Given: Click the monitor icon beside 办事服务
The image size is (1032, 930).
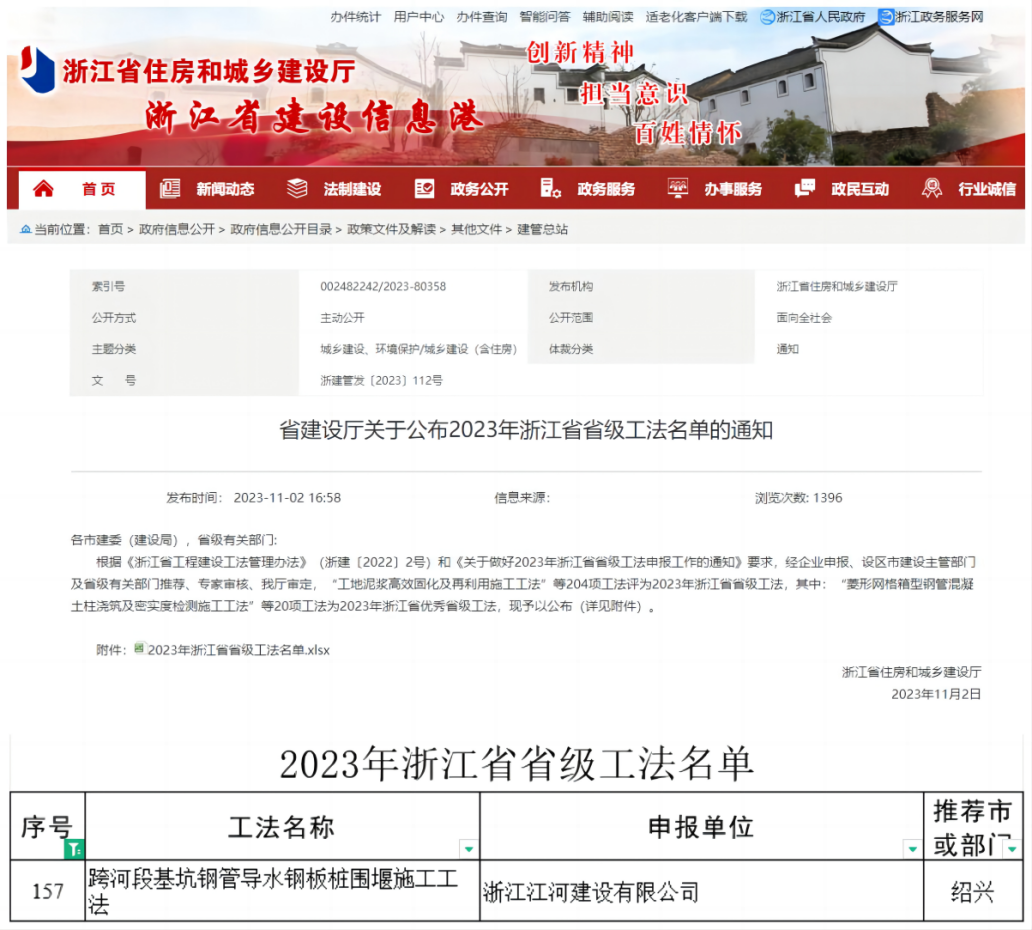Looking at the screenshot, I should pyautogui.click(x=678, y=189).
